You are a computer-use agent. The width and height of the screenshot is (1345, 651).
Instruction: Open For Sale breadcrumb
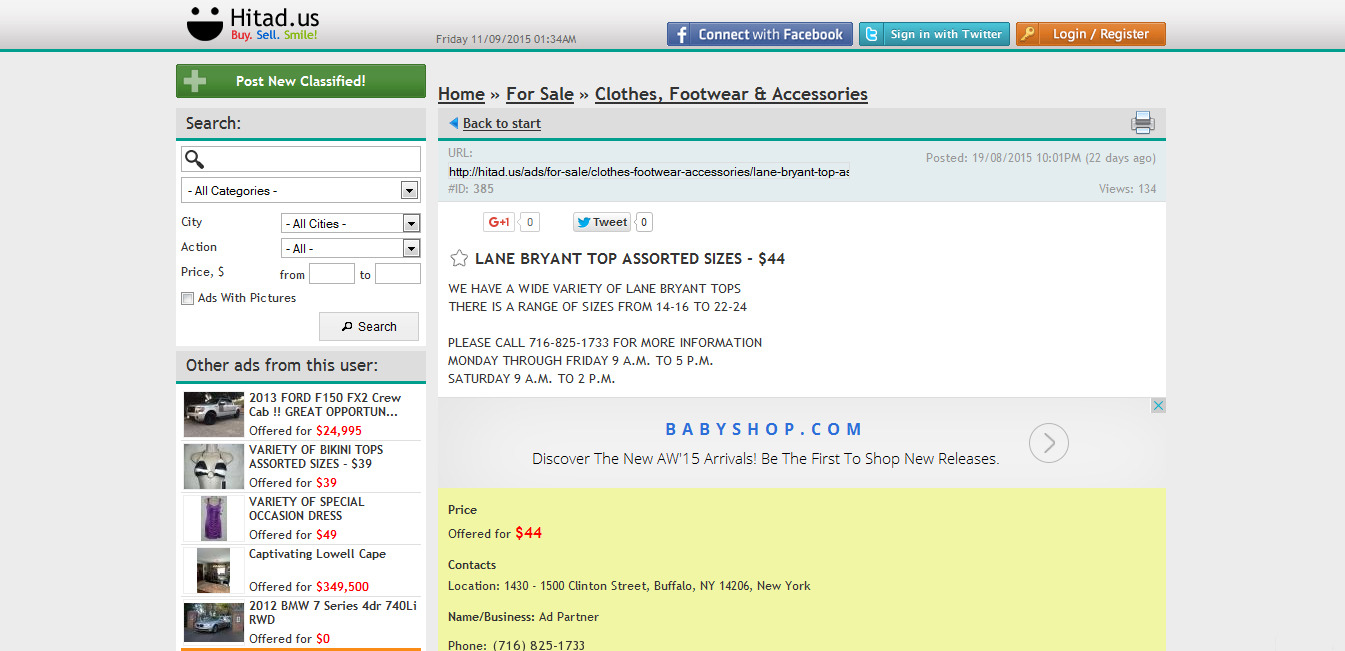point(540,94)
